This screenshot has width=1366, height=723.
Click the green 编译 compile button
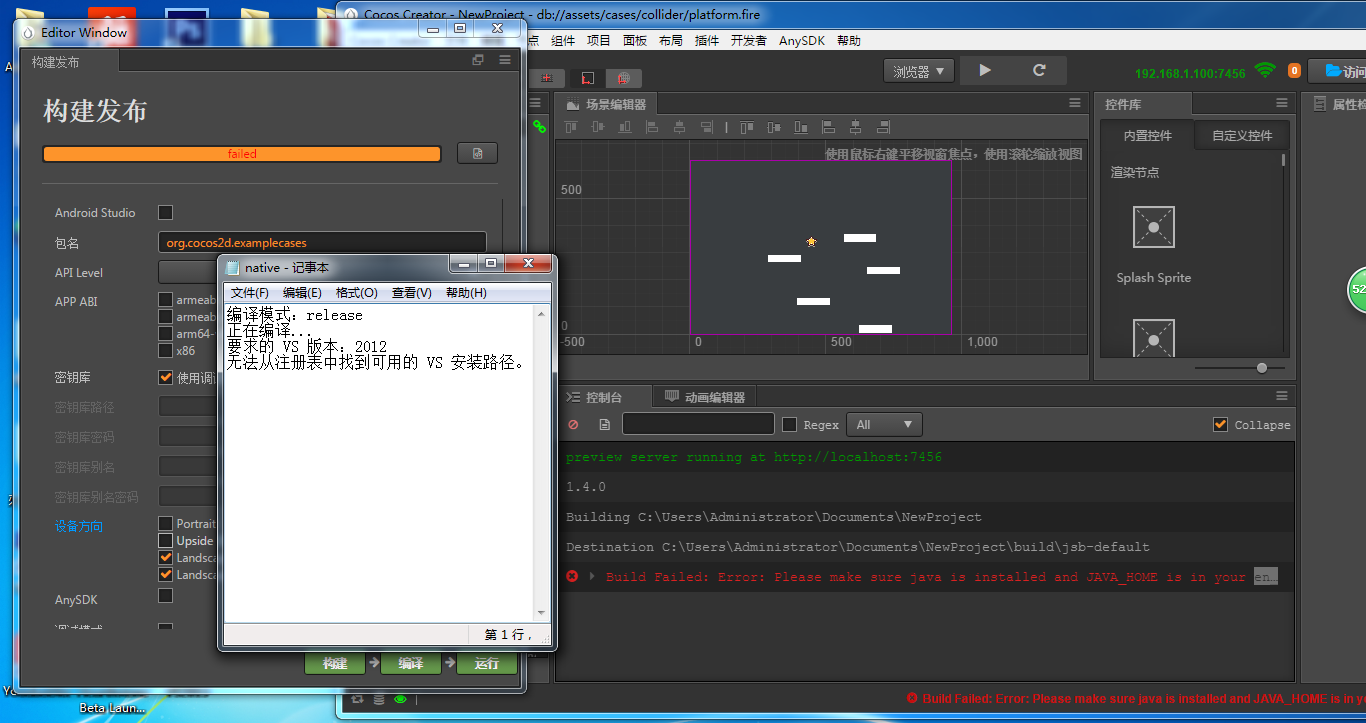tap(411, 663)
